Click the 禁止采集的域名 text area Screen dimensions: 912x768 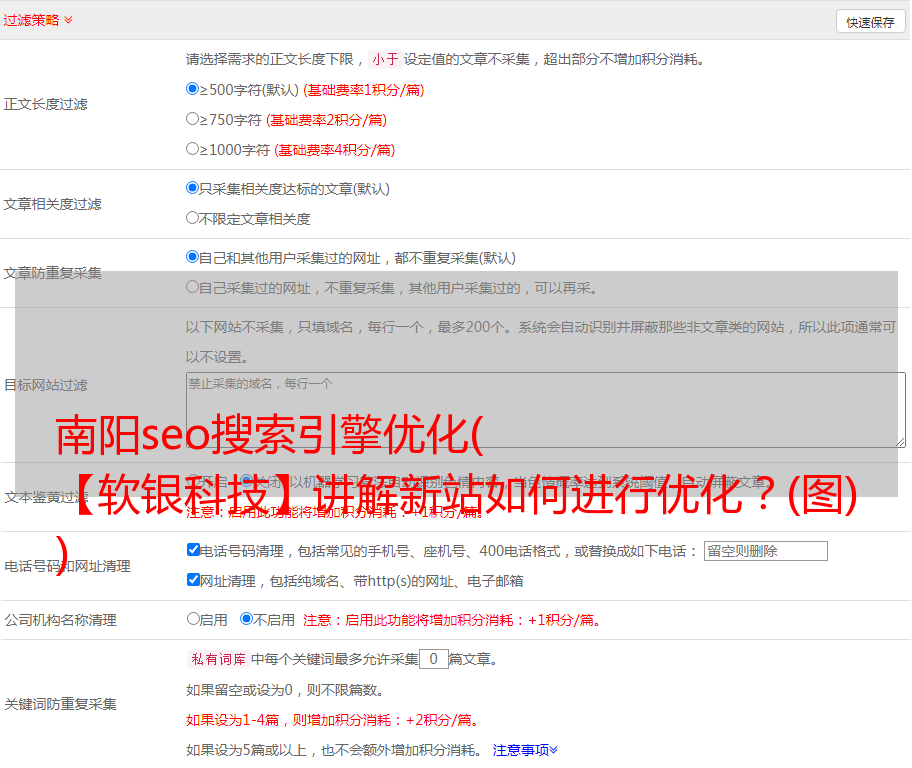(545, 410)
